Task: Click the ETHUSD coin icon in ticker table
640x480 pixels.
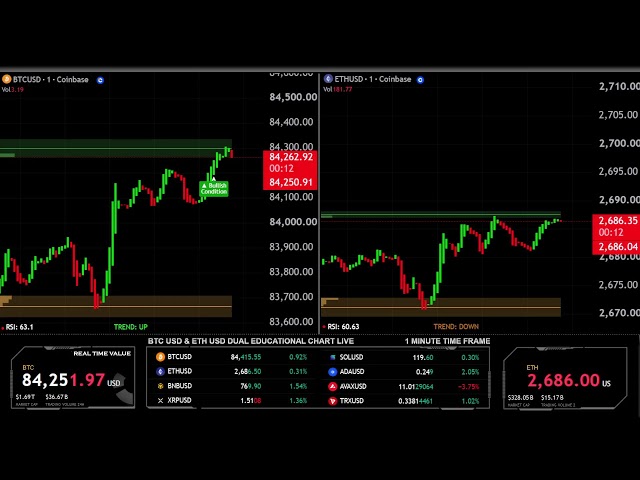Action: coord(160,371)
